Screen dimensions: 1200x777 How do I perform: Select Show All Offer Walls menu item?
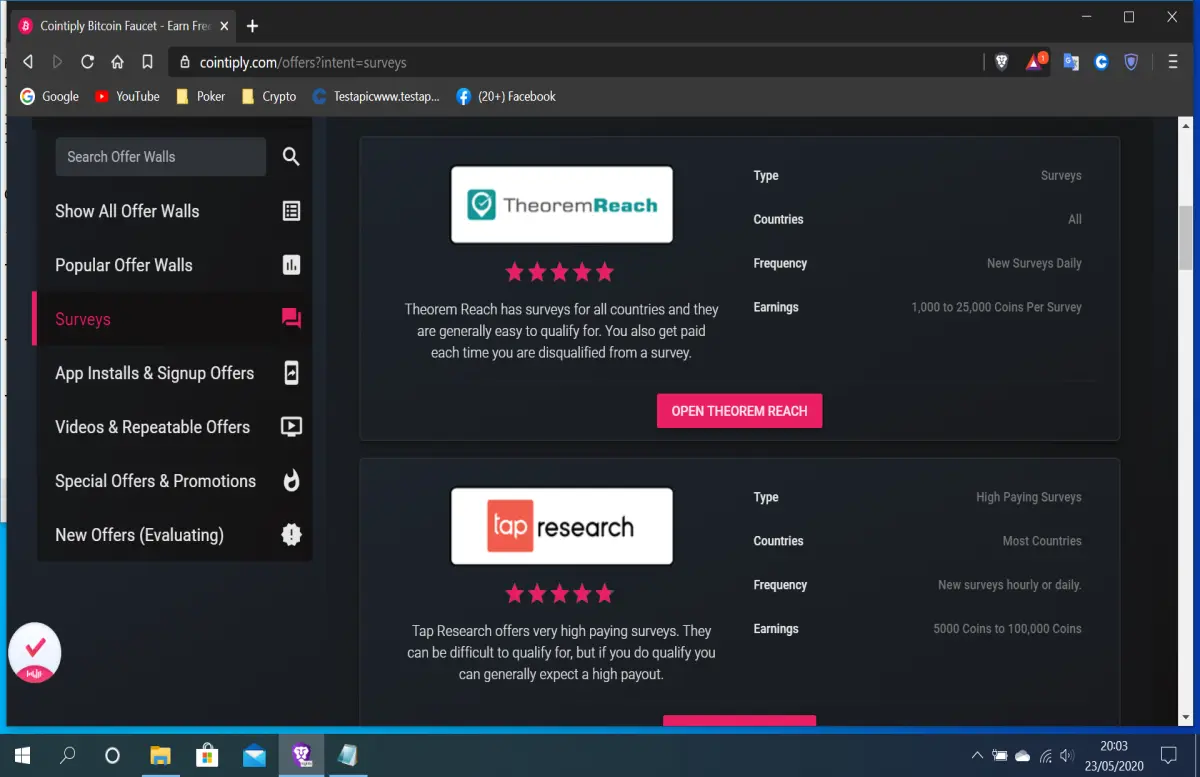tap(175, 211)
